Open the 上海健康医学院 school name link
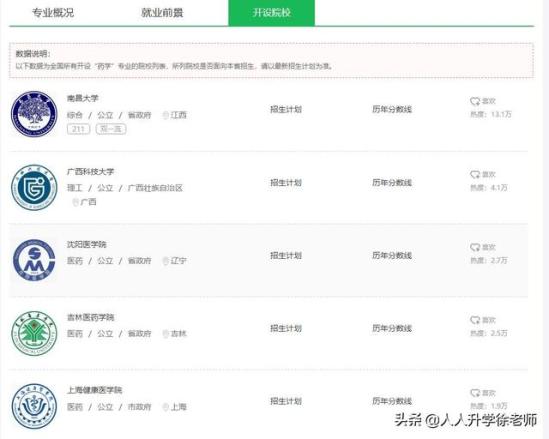The width and height of the screenshot is (549, 439). (x=95, y=390)
